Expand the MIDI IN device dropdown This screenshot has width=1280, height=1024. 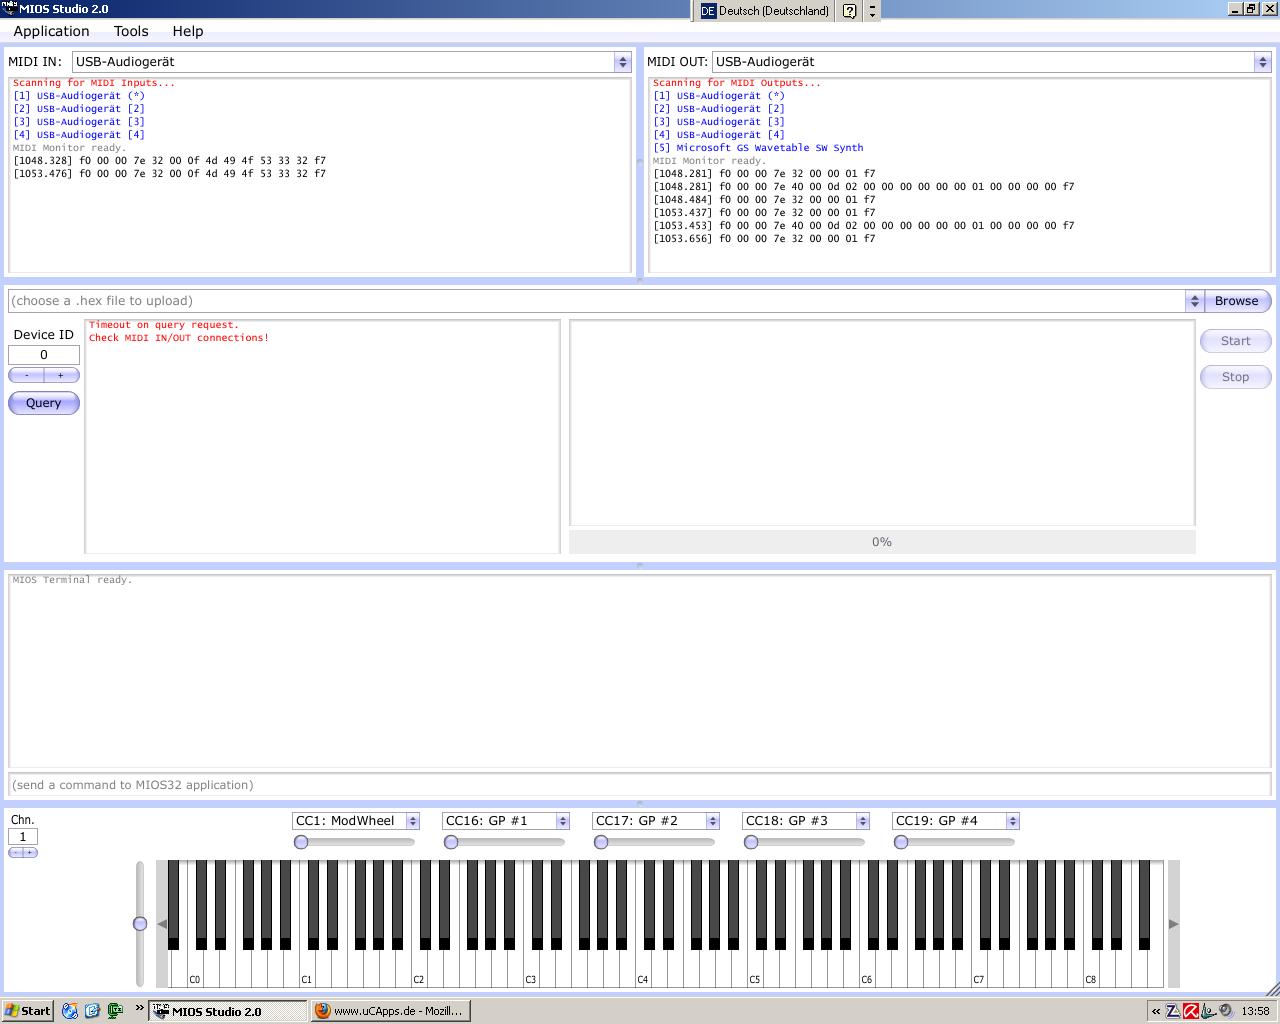(622, 62)
